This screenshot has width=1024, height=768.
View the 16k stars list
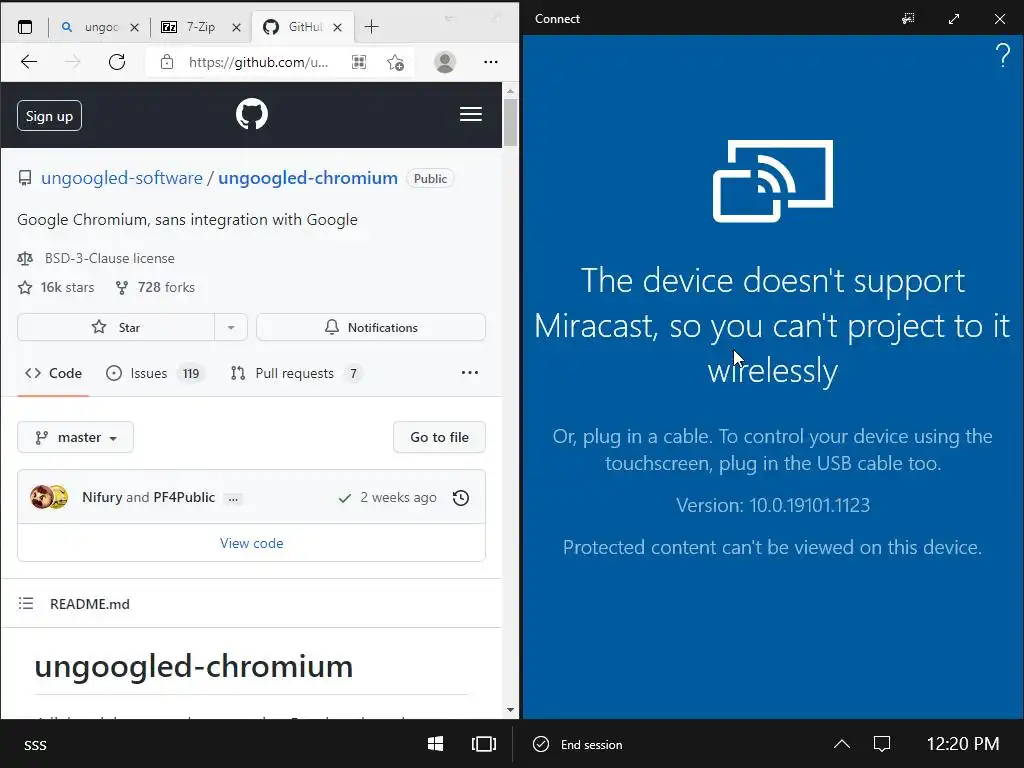56,287
